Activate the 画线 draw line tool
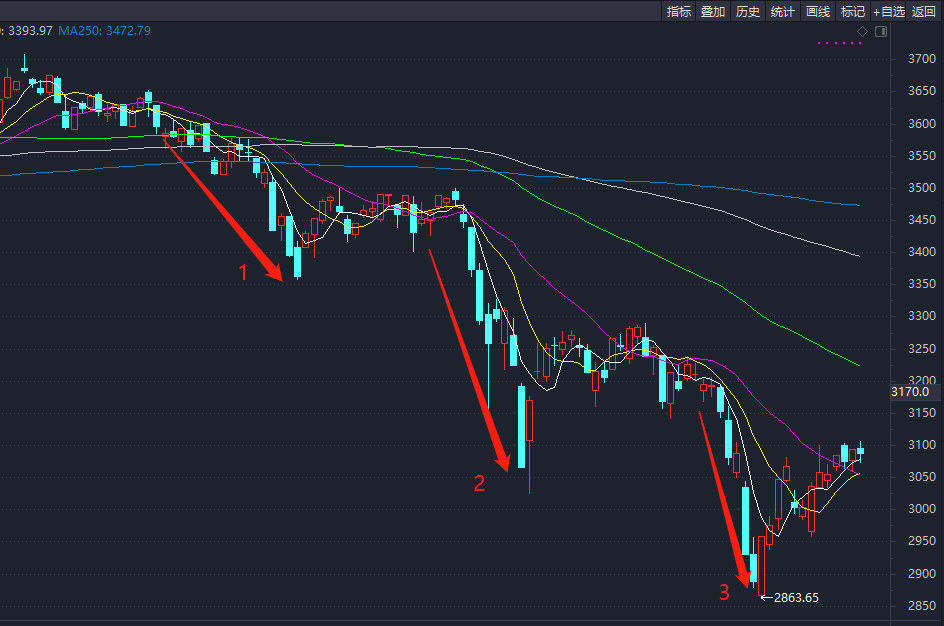Image resolution: width=944 pixels, height=626 pixels. [x=818, y=11]
